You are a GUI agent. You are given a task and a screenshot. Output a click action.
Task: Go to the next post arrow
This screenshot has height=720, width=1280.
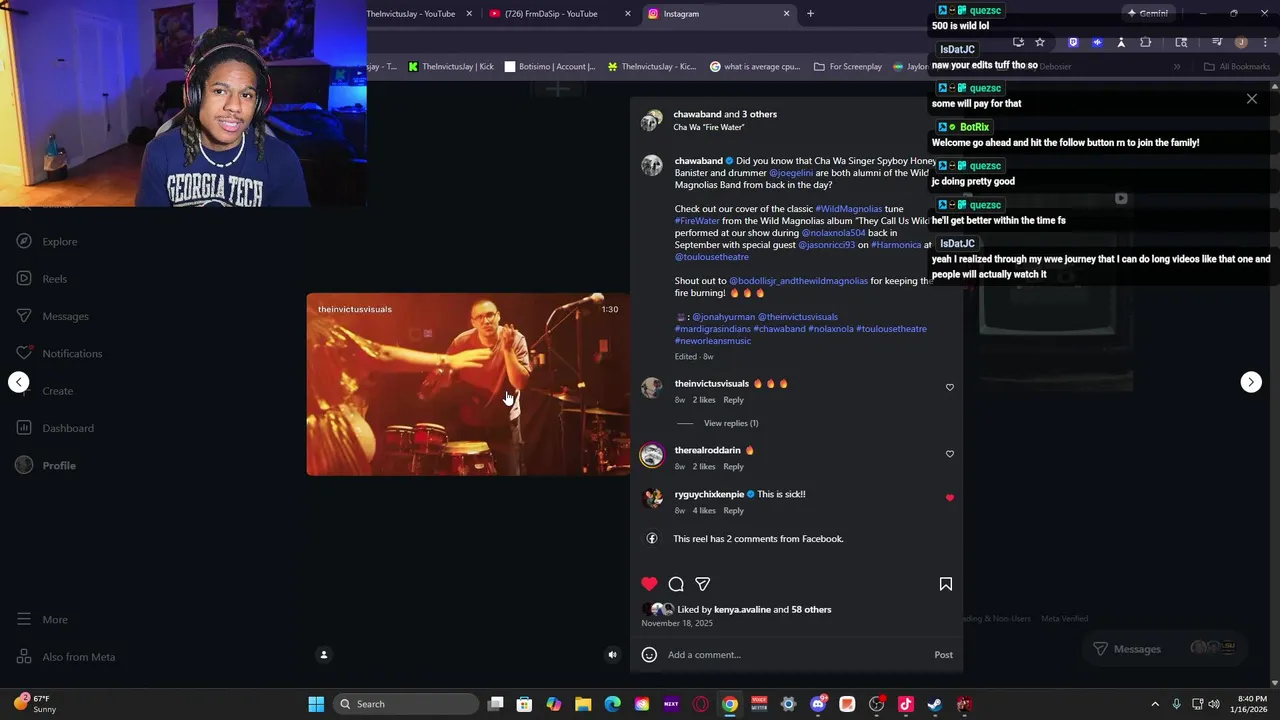point(1251,382)
